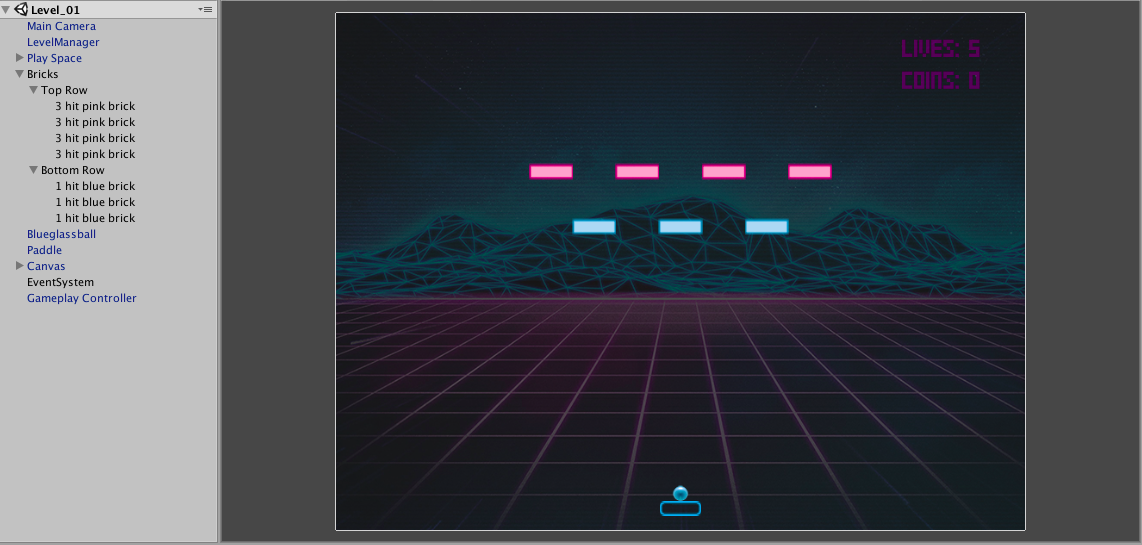Click the rightmost pink brick in game view
The image size is (1142, 545).
tap(810, 172)
